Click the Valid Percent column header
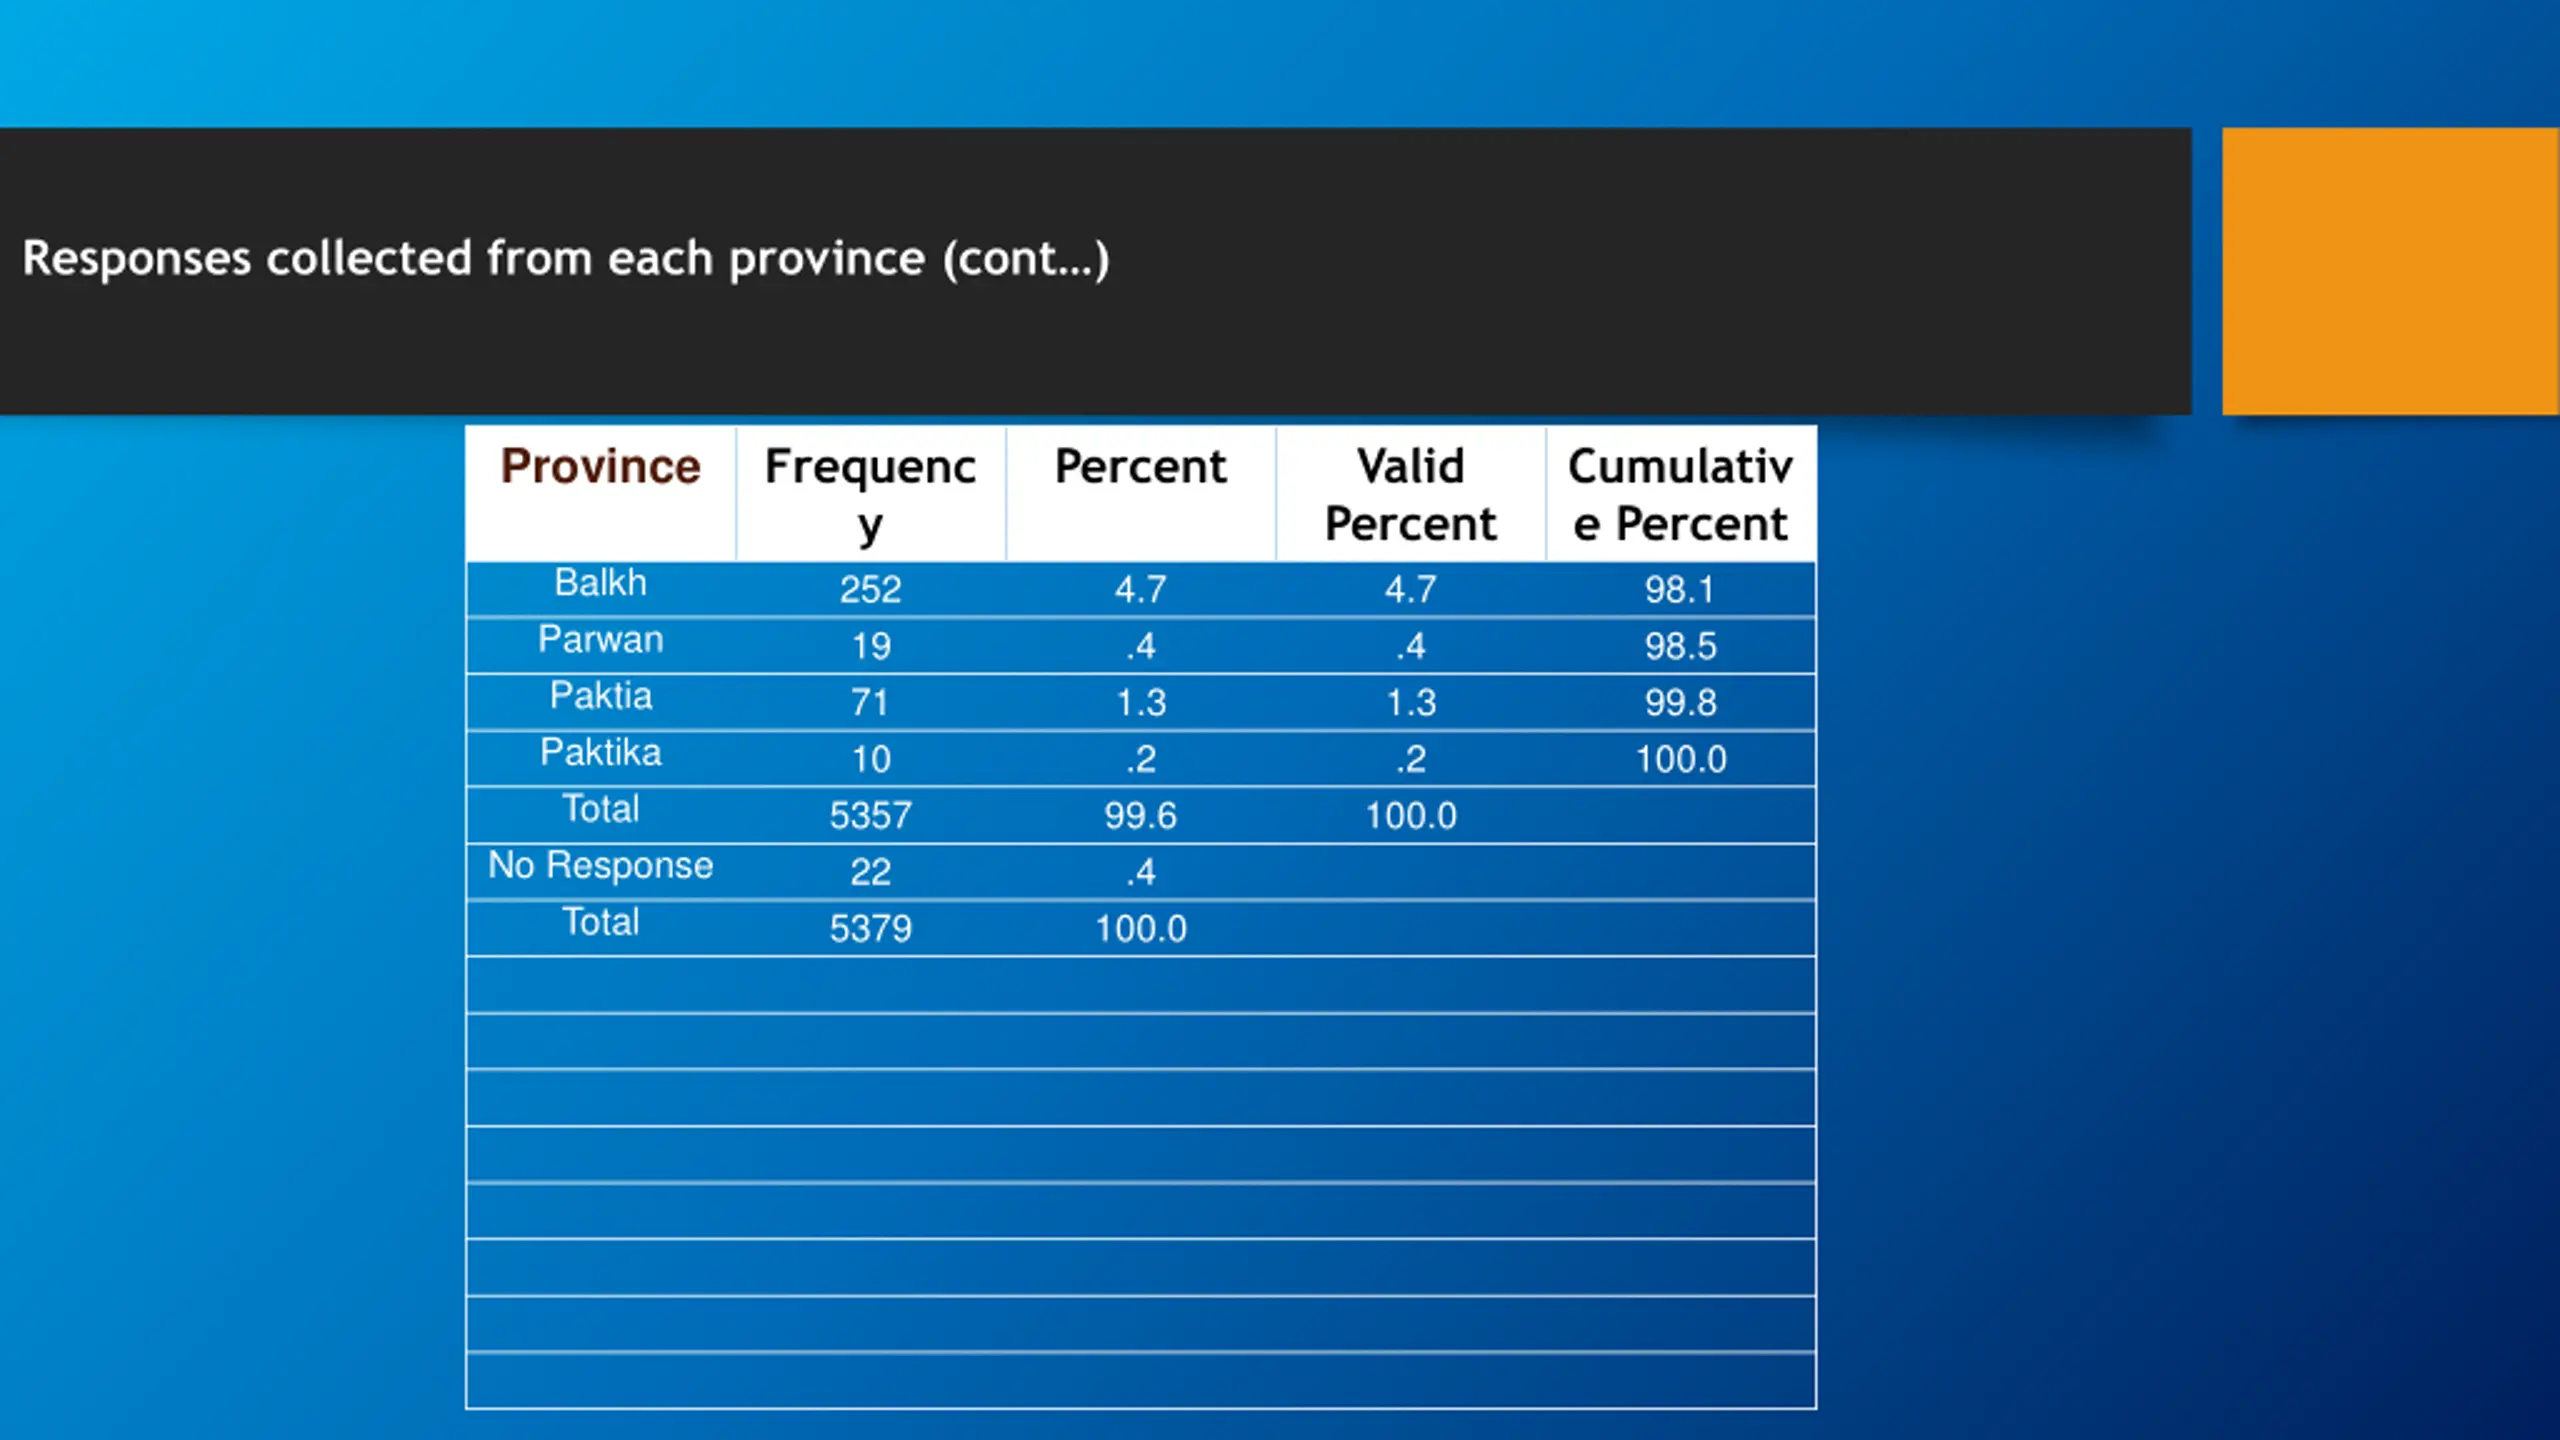Screen dimensions: 2560x1440 1410,494
